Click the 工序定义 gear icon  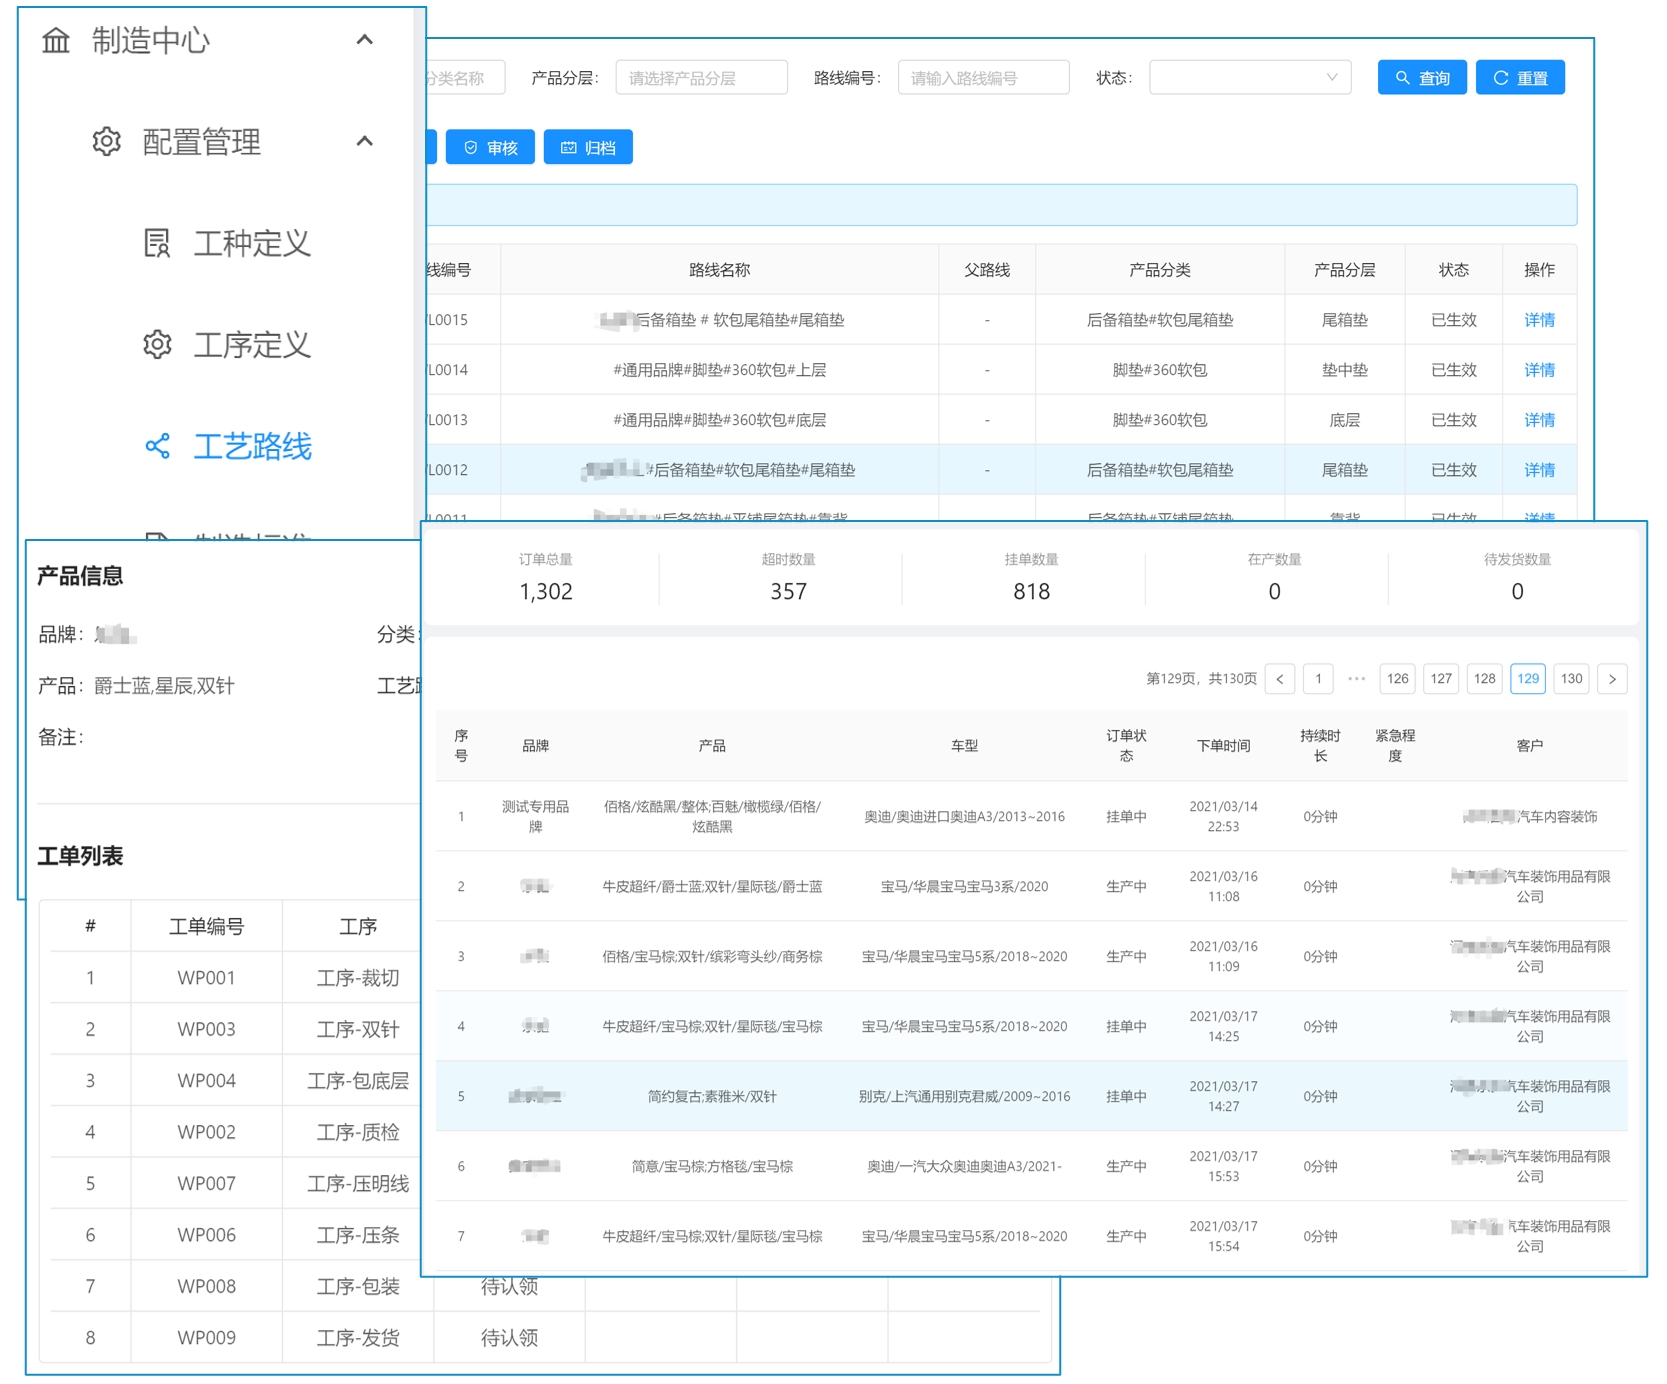[157, 345]
